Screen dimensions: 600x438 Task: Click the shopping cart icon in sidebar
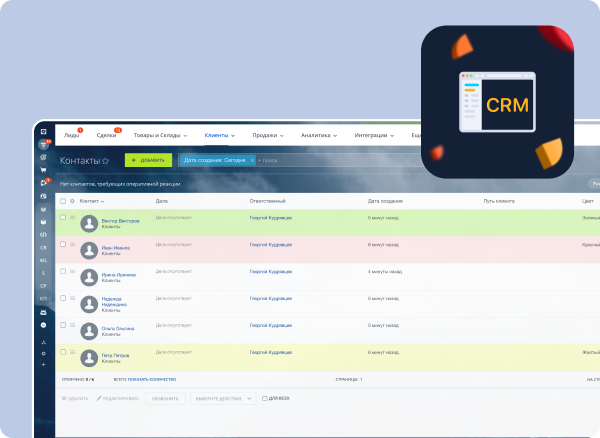click(x=43, y=170)
